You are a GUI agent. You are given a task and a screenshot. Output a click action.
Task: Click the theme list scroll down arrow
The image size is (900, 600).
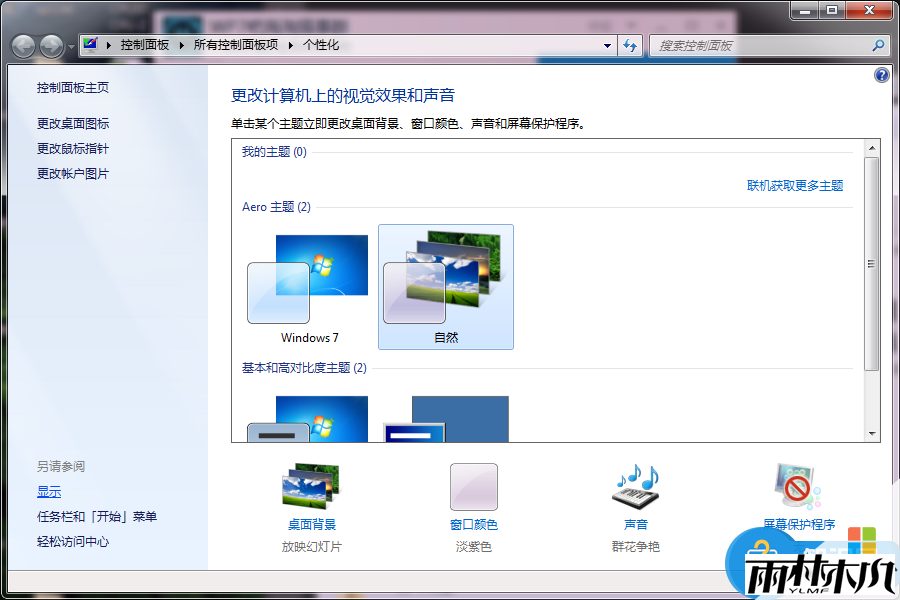[x=872, y=434]
